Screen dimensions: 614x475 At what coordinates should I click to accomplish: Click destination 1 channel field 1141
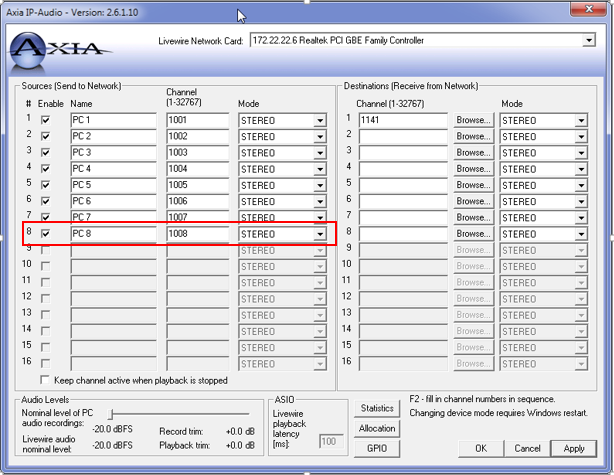(x=403, y=120)
